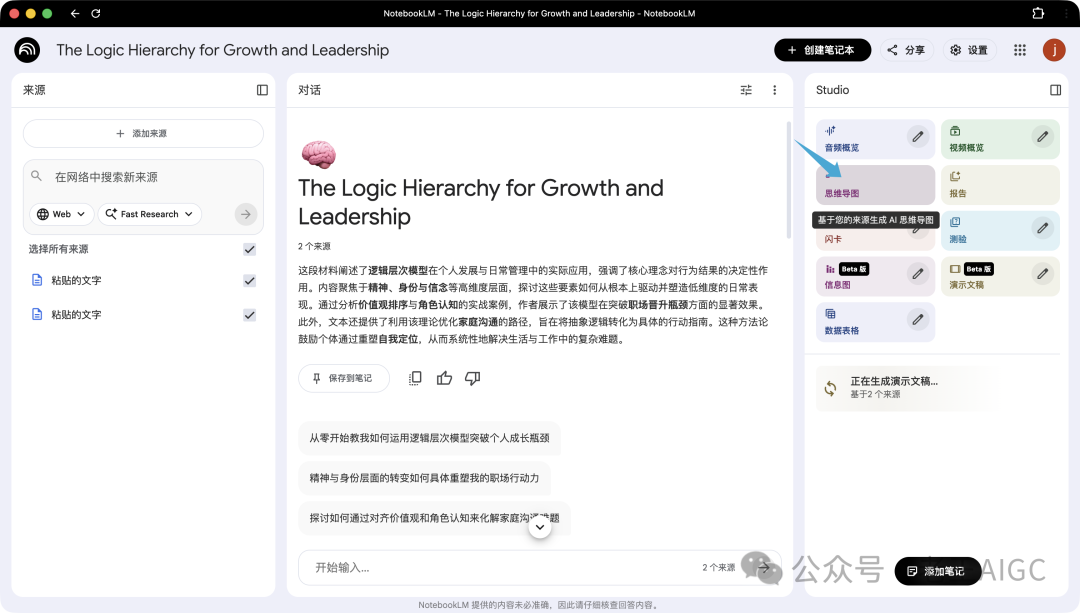The height and width of the screenshot is (613, 1080).
Task: Copy the summary with the copy icon
Action: click(415, 378)
